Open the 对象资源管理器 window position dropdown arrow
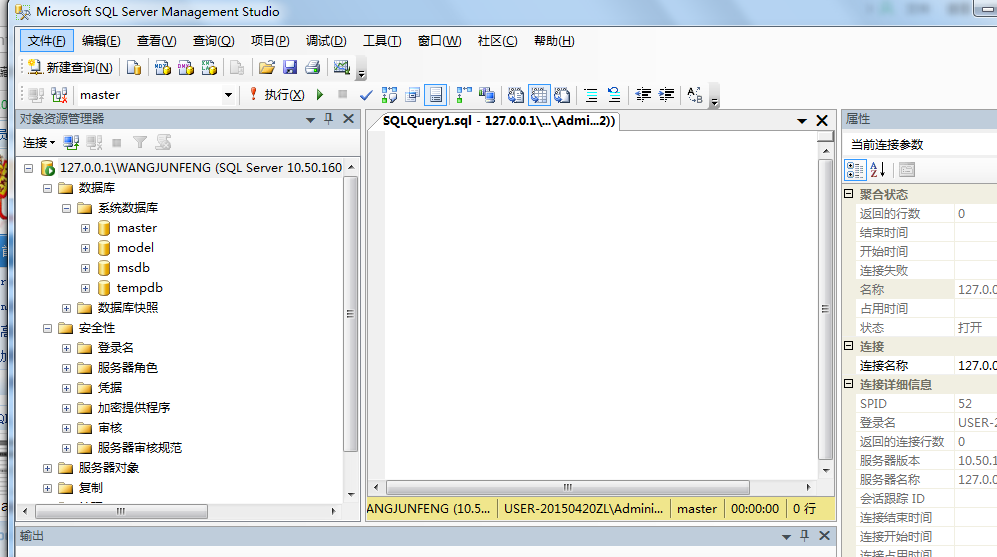Screen dimensions: 997x557 point(310,120)
